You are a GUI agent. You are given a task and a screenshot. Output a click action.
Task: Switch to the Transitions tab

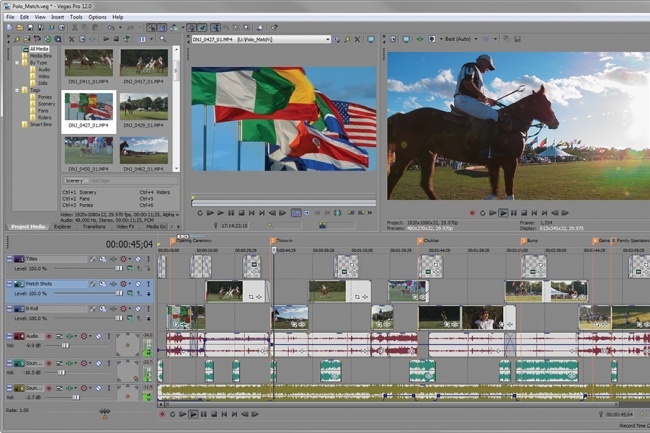click(x=94, y=227)
